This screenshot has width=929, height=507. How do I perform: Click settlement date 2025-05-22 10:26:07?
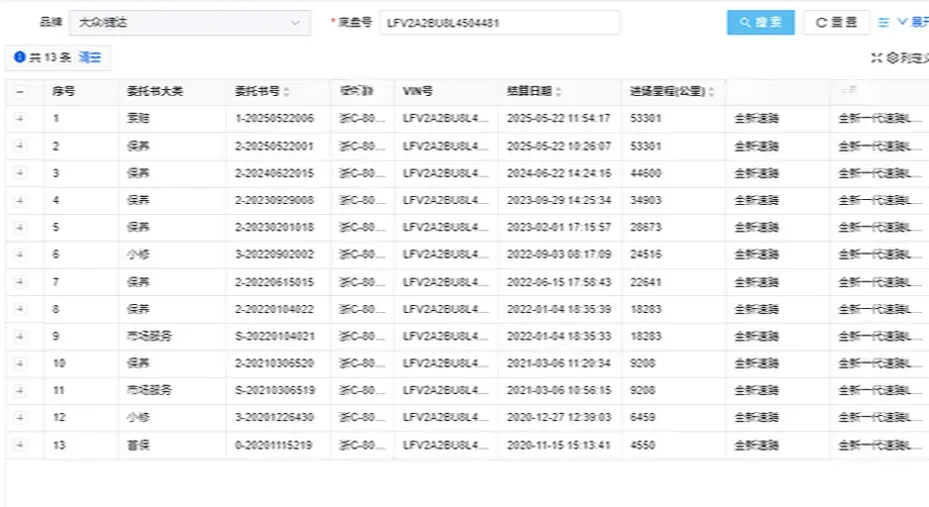[558, 146]
